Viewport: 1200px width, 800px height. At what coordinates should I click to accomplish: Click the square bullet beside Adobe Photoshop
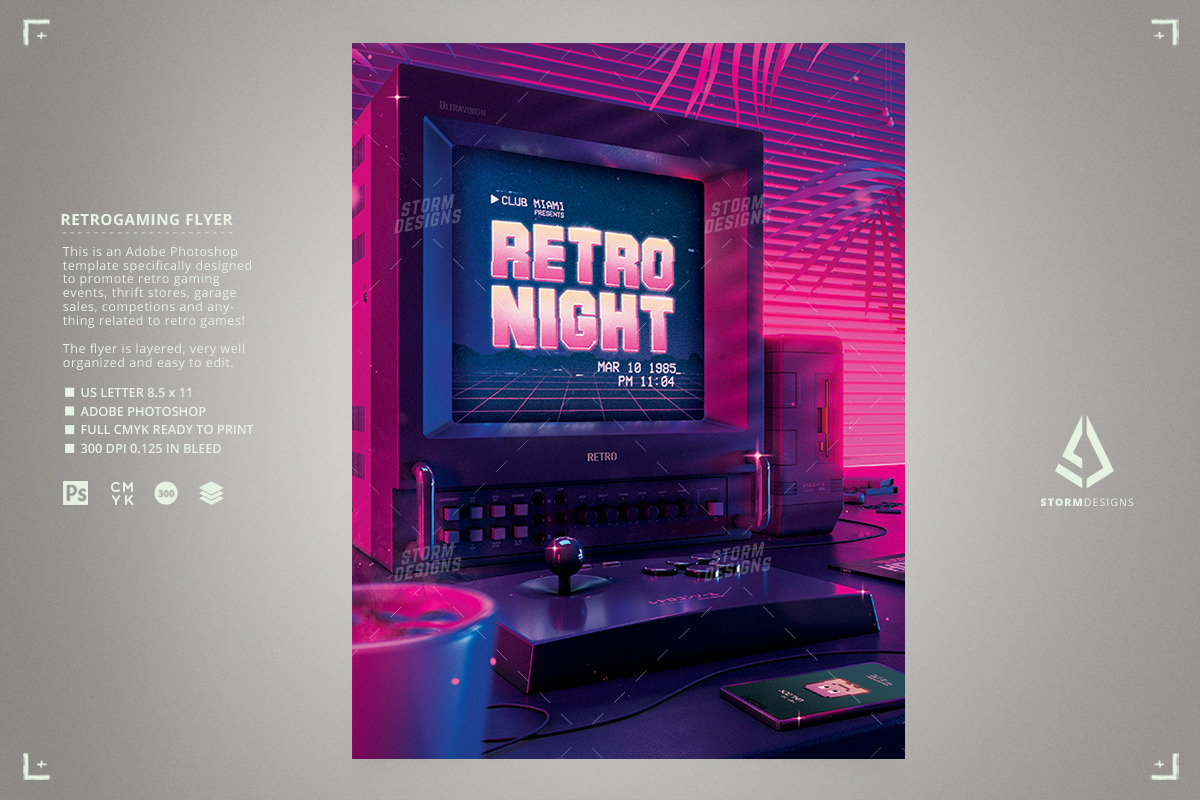pyautogui.click(x=70, y=411)
